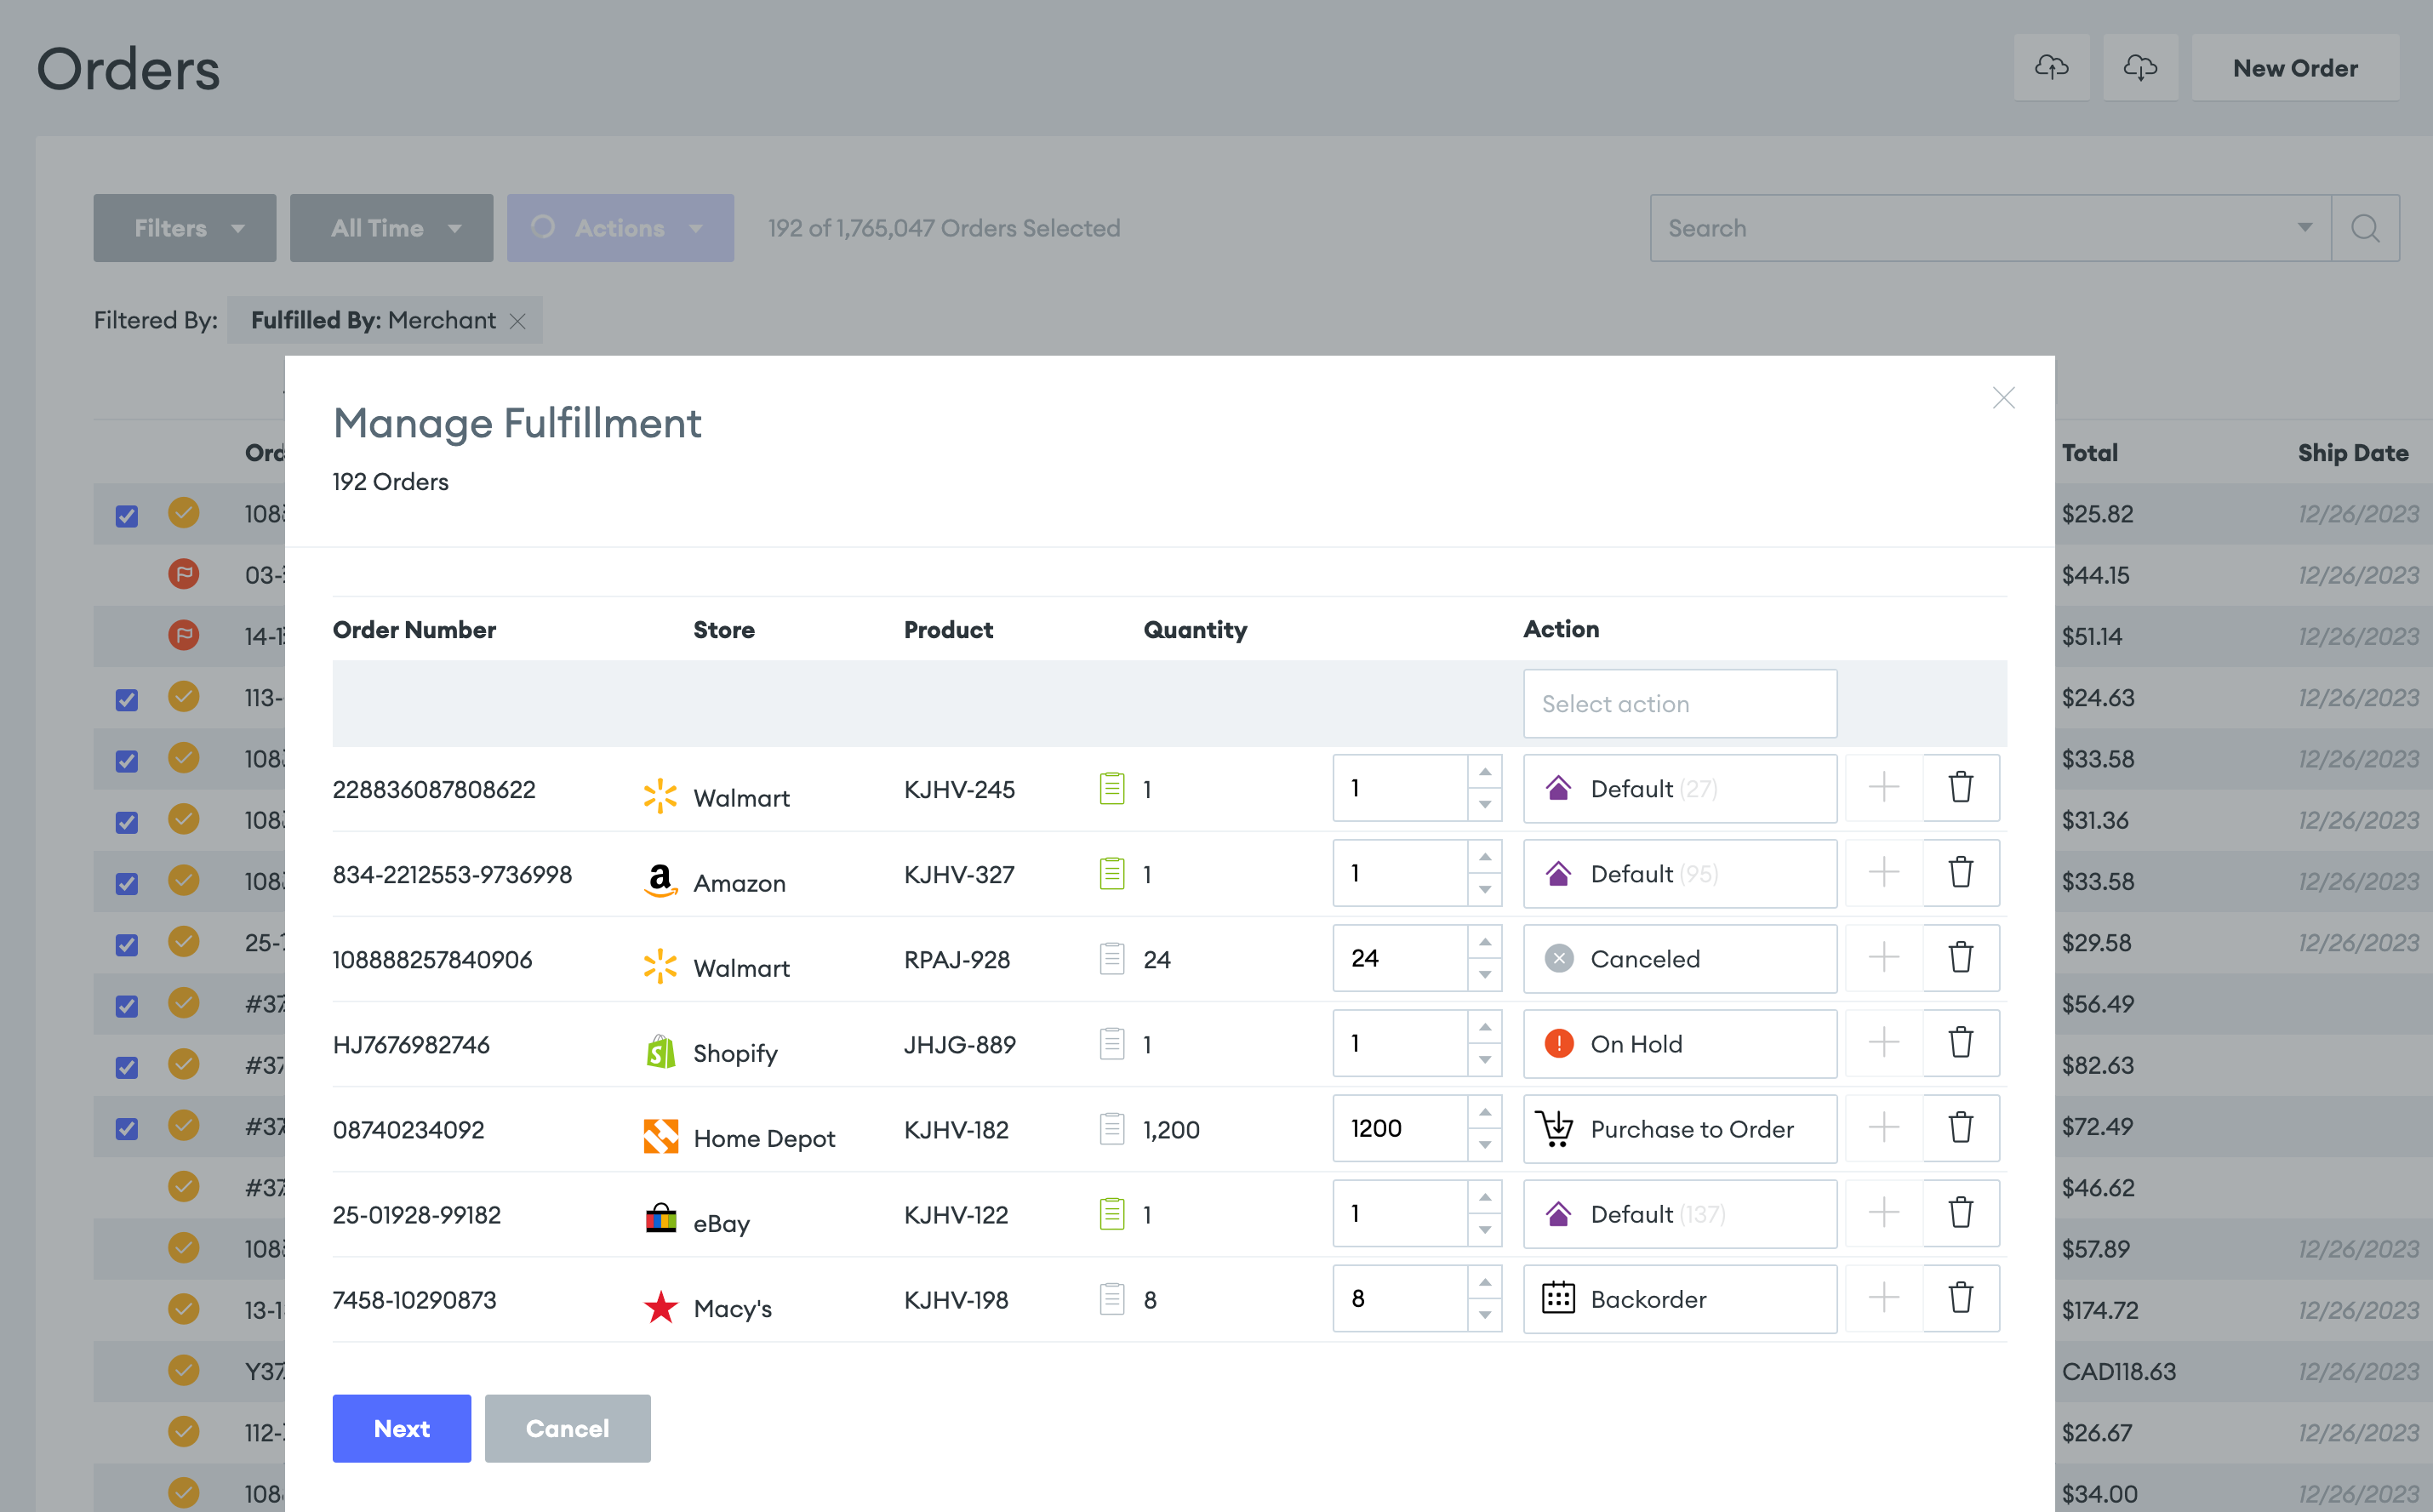Image resolution: width=2433 pixels, height=1512 pixels.
Task: Increment the quantity stepper for KJHV-245
Action: (x=1486, y=772)
